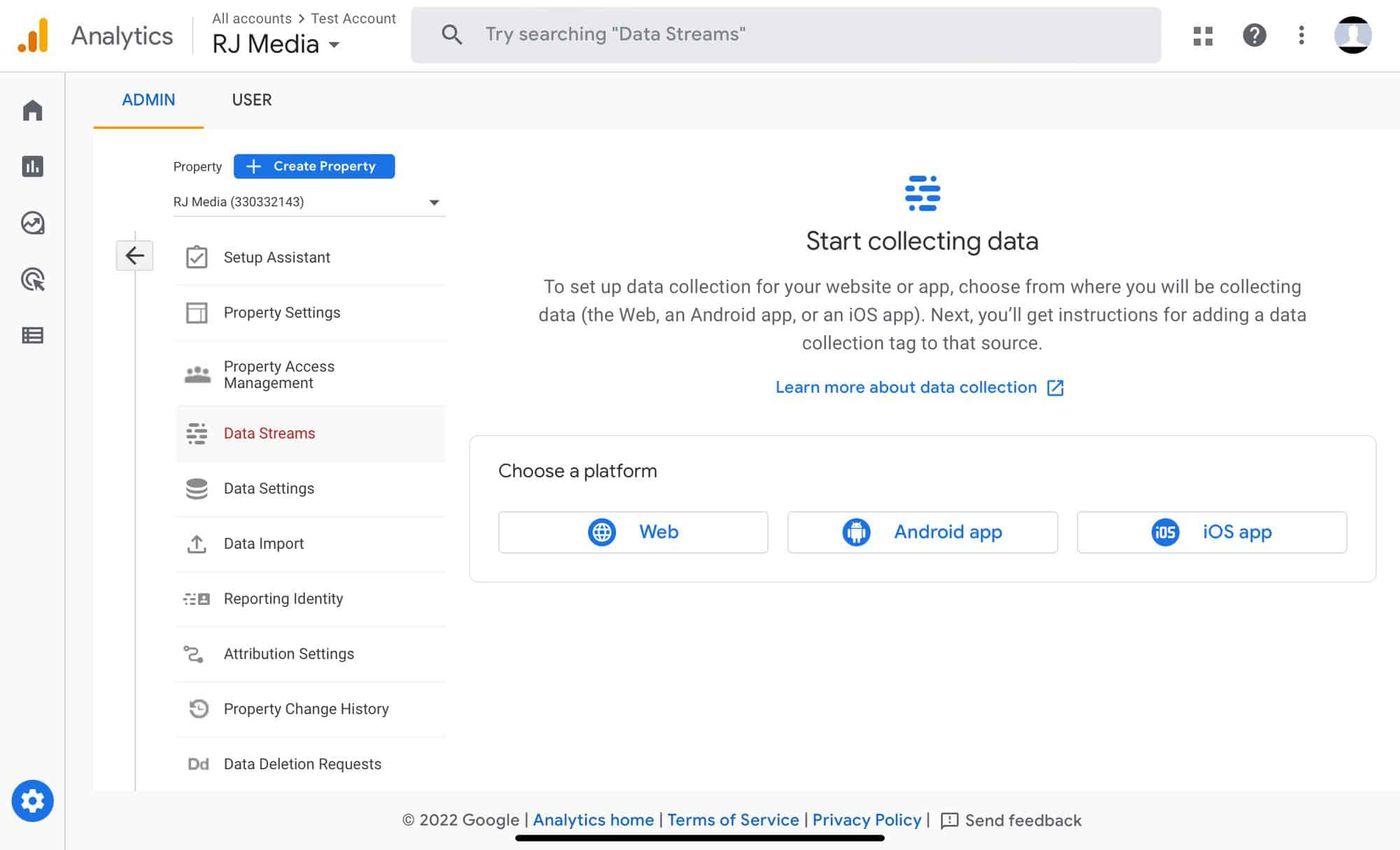Open the RJ Media (330332143) property dropdown
This screenshot has width=1400, height=850.
(x=308, y=202)
